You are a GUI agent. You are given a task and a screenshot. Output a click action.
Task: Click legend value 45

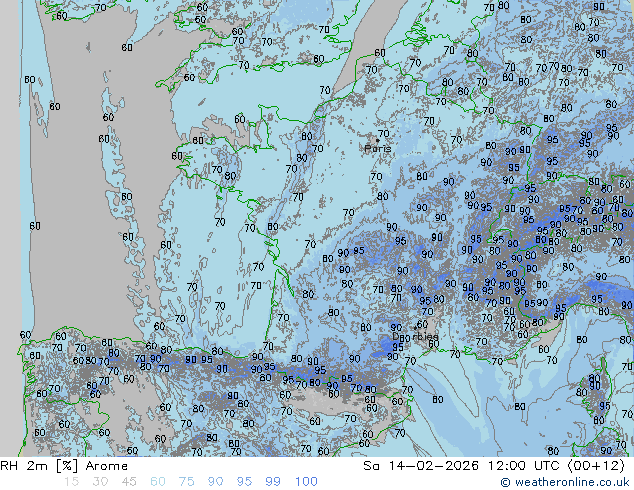[129, 482]
